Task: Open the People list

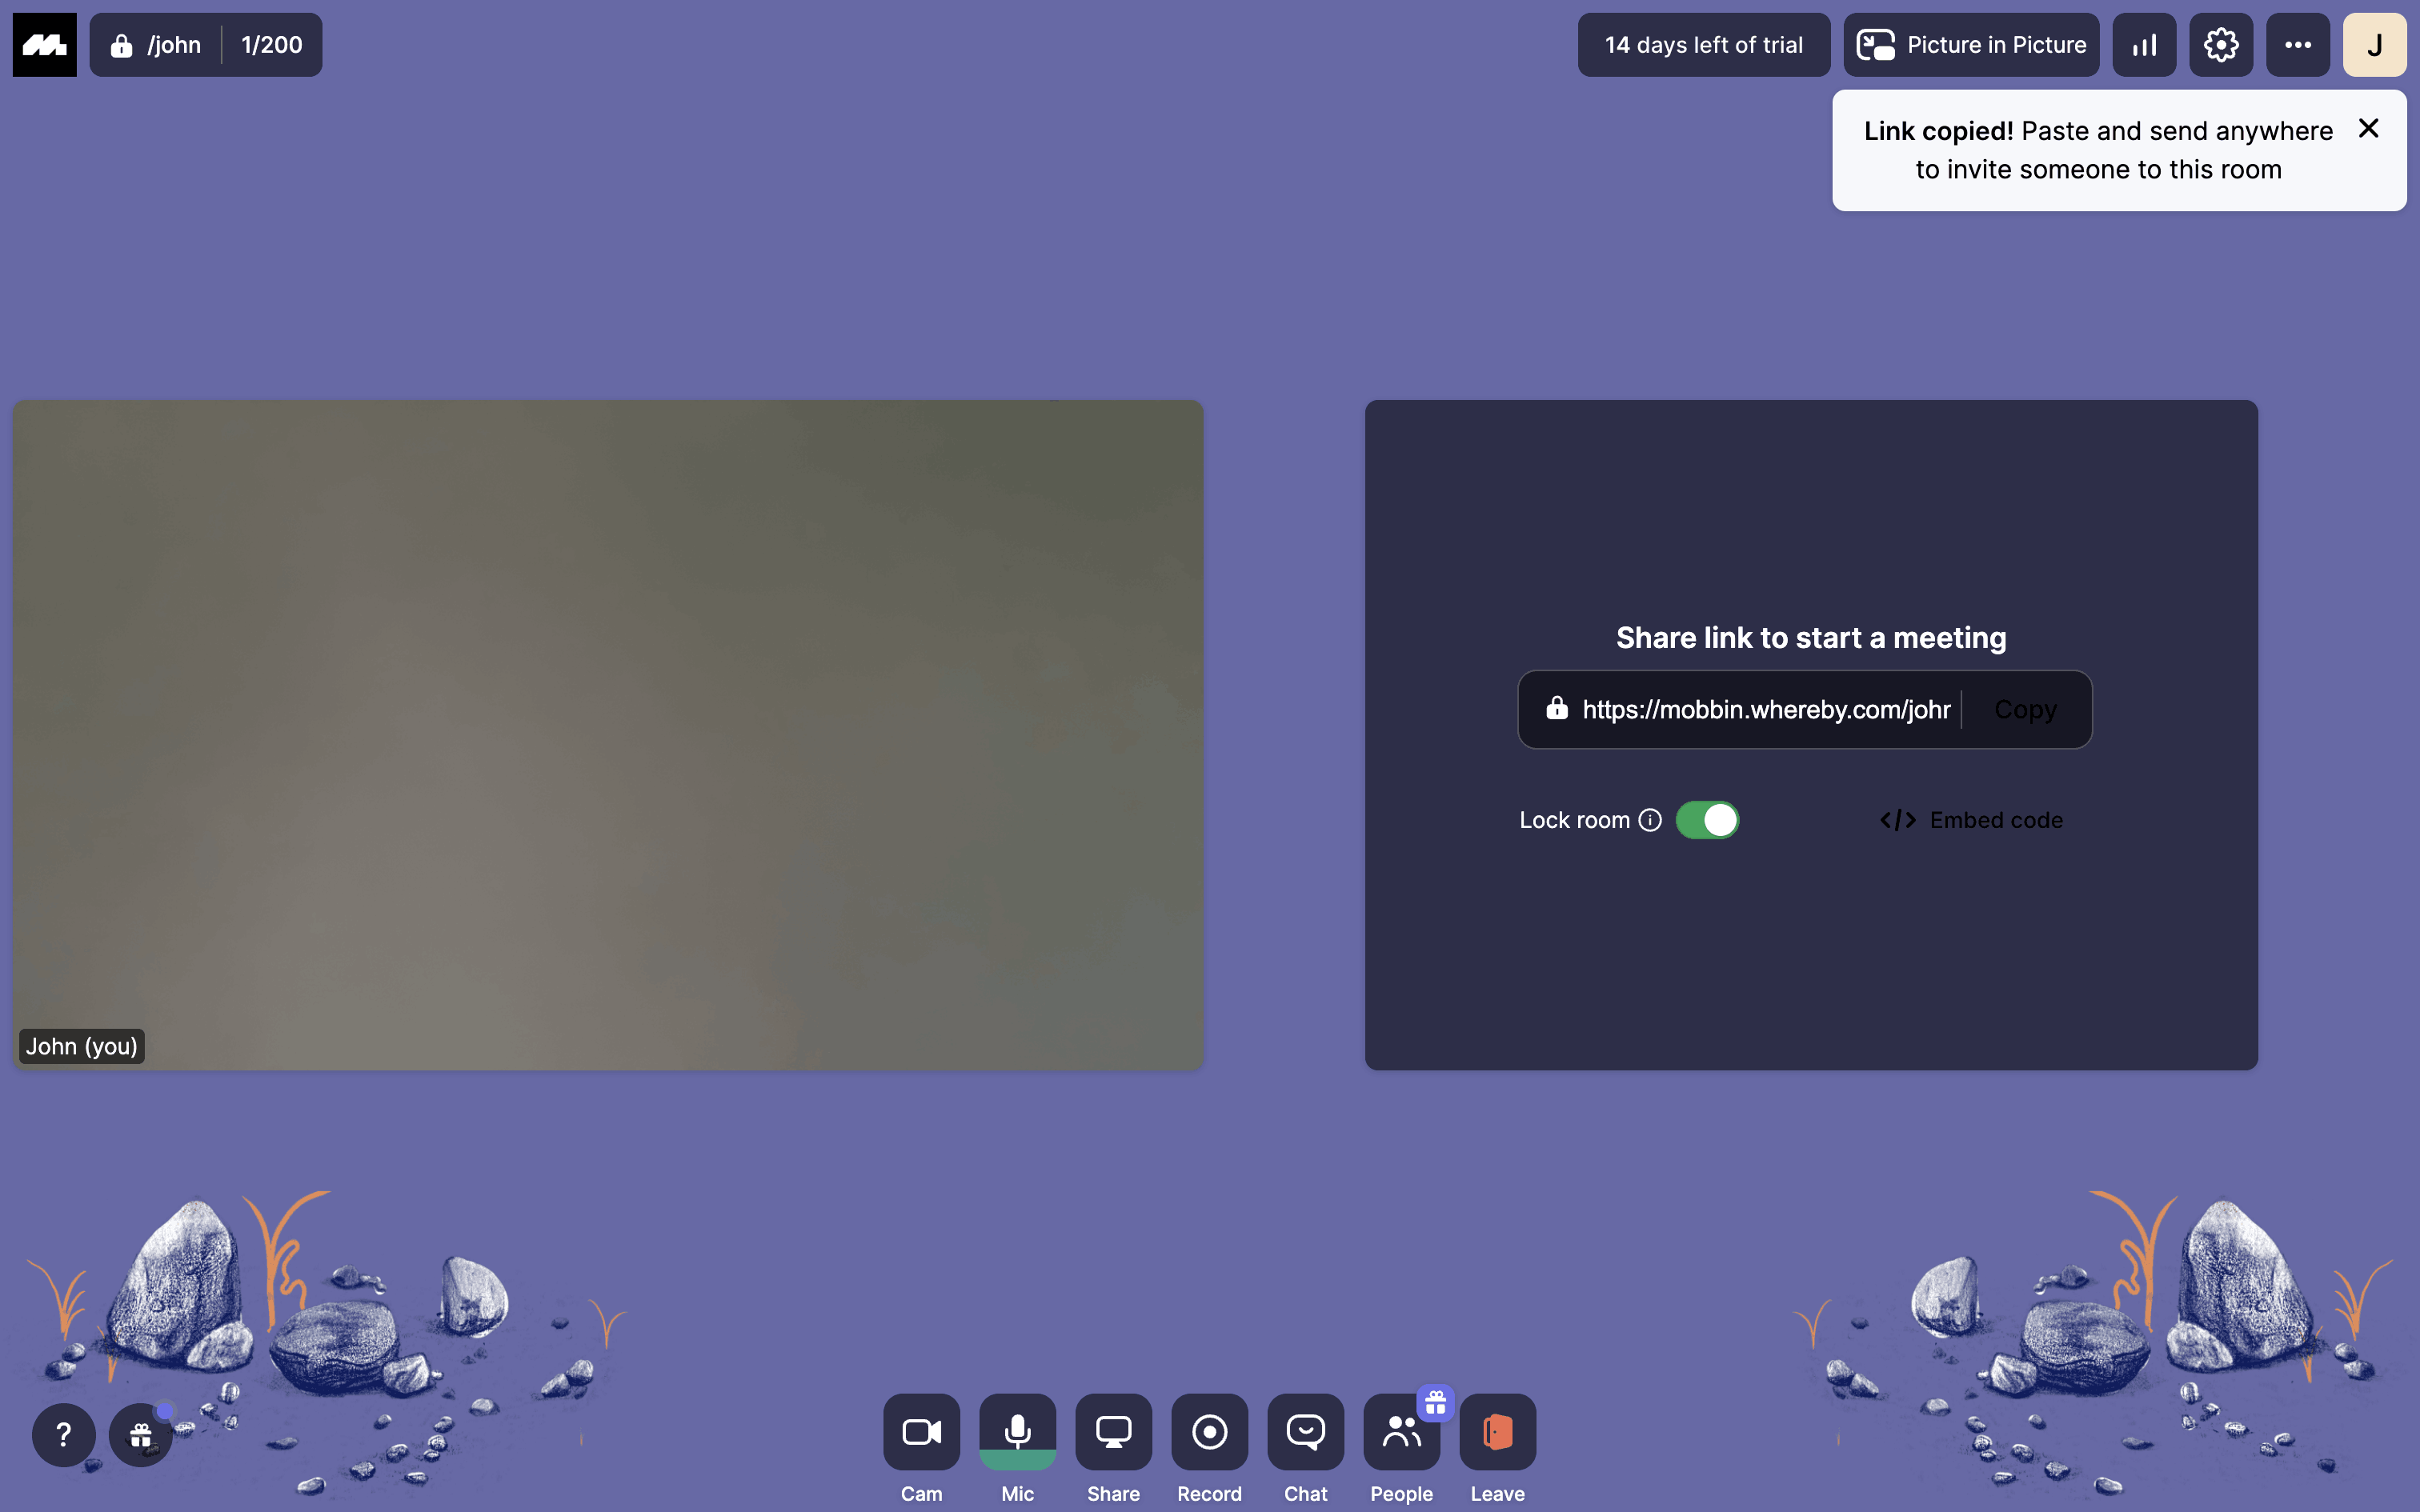Action: (1401, 1431)
